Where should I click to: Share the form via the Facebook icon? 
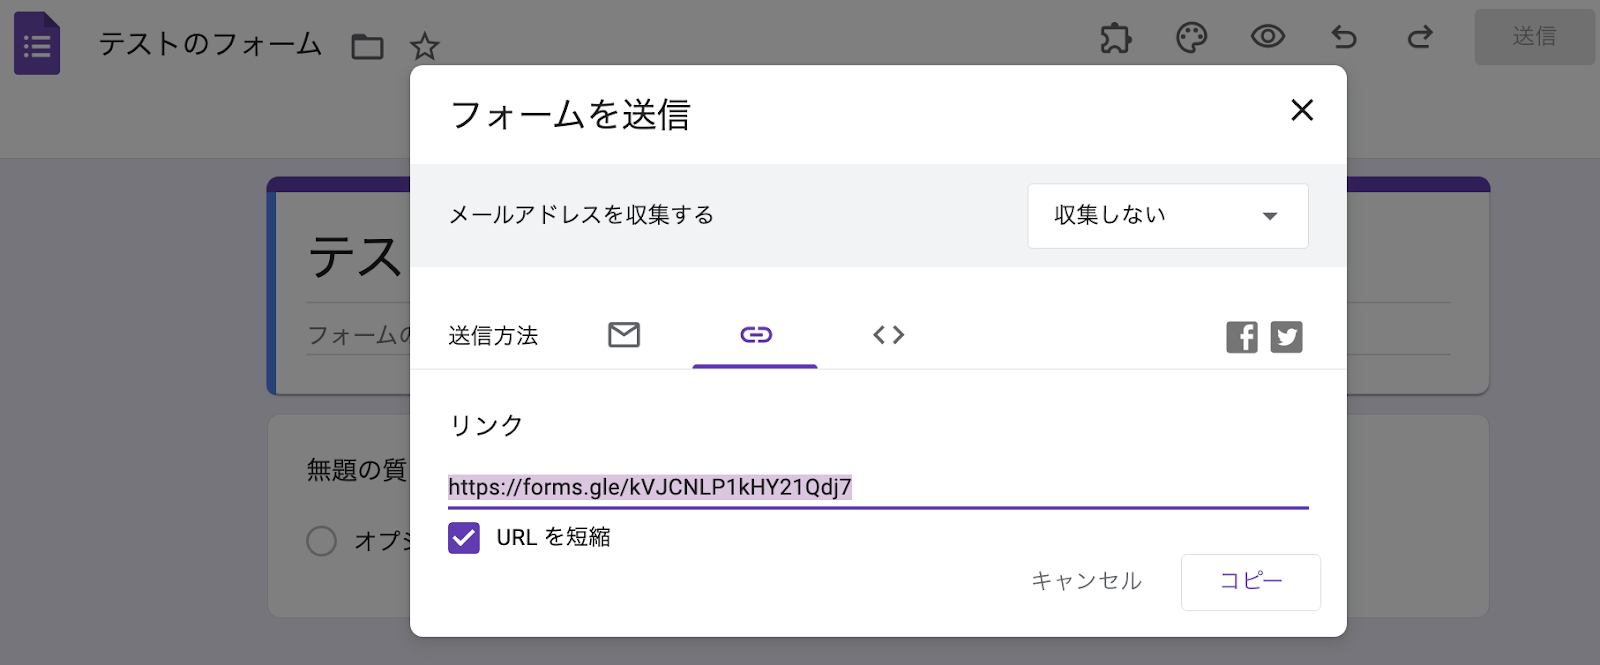tap(1241, 337)
